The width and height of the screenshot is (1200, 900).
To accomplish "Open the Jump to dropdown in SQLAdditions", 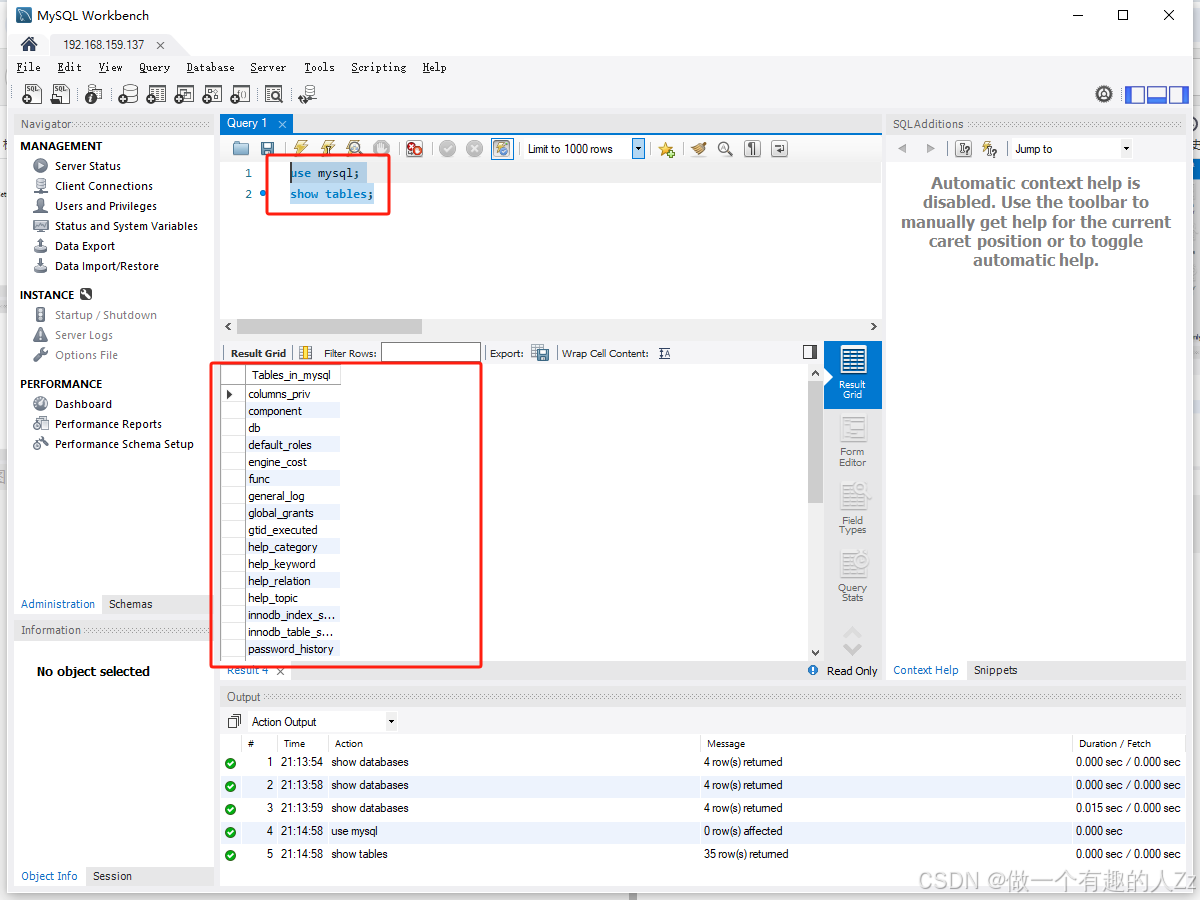I will pos(1126,149).
